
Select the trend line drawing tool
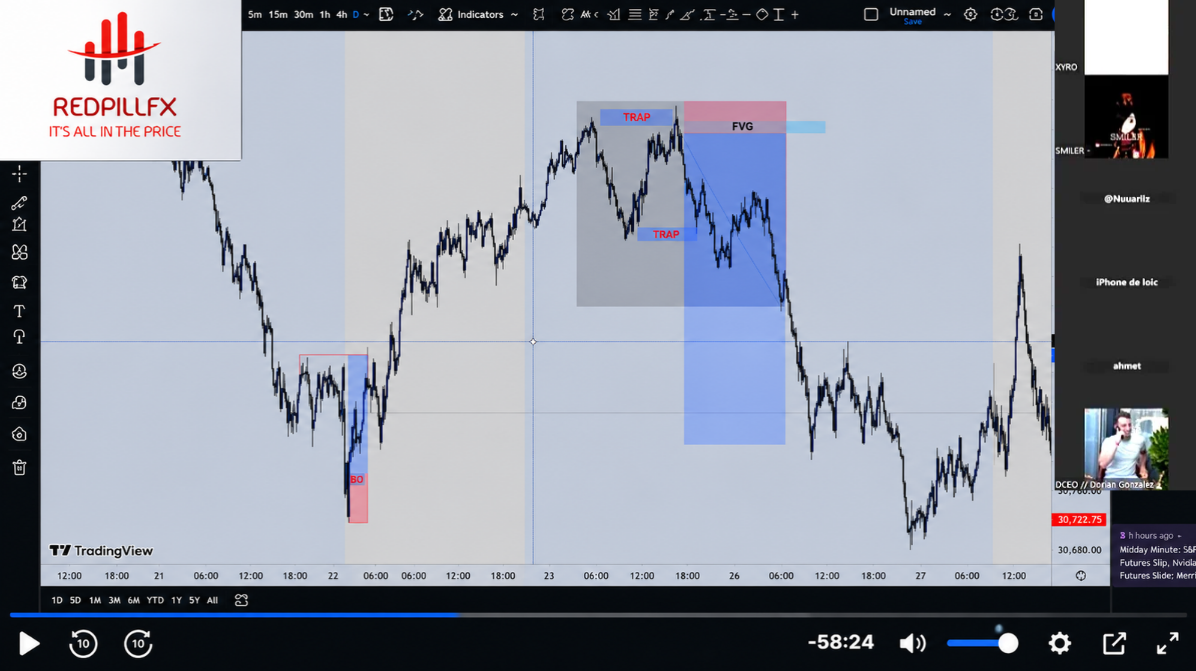(19, 202)
